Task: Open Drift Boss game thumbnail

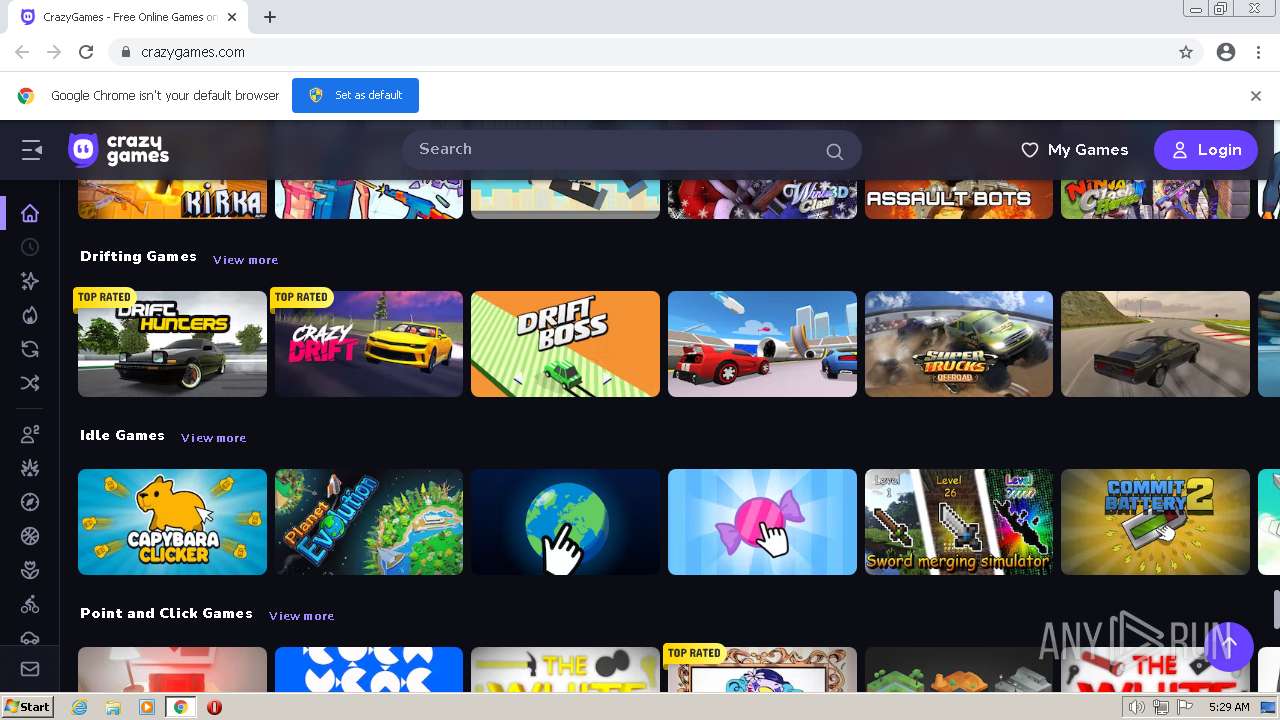Action: 565,344
